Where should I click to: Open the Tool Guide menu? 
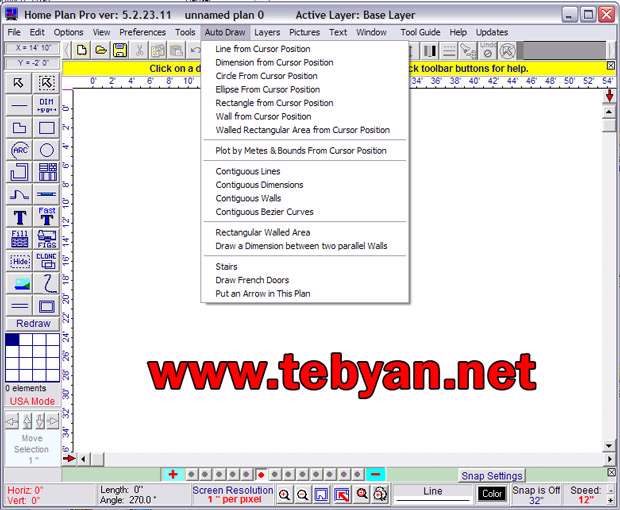click(420, 32)
